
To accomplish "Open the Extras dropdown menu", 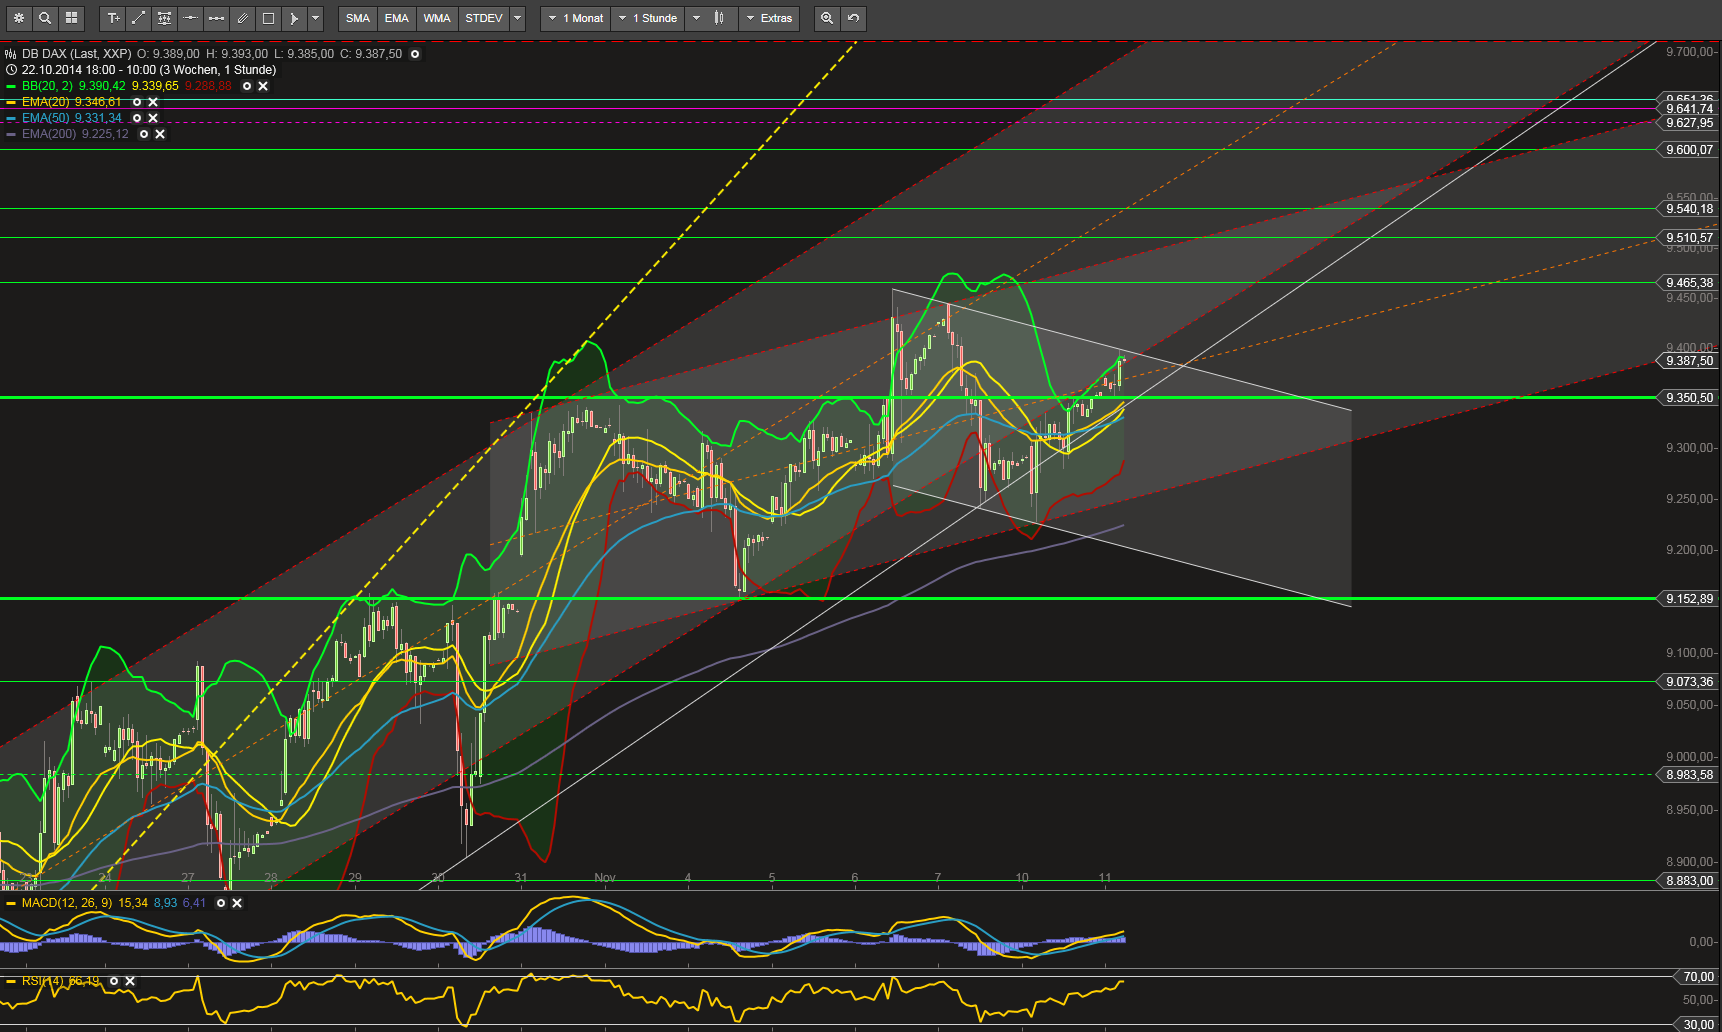I will (x=769, y=18).
